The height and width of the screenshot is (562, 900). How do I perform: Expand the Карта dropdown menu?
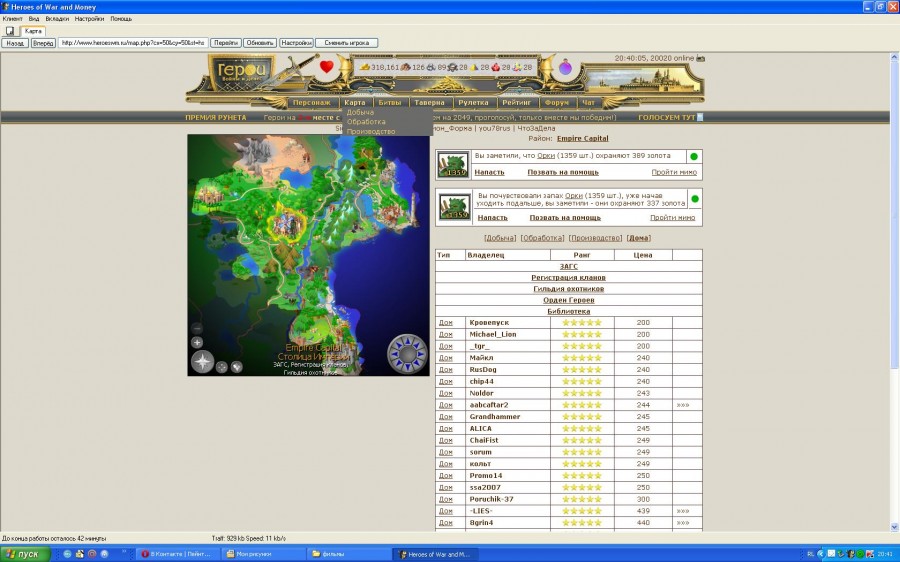point(355,103)
